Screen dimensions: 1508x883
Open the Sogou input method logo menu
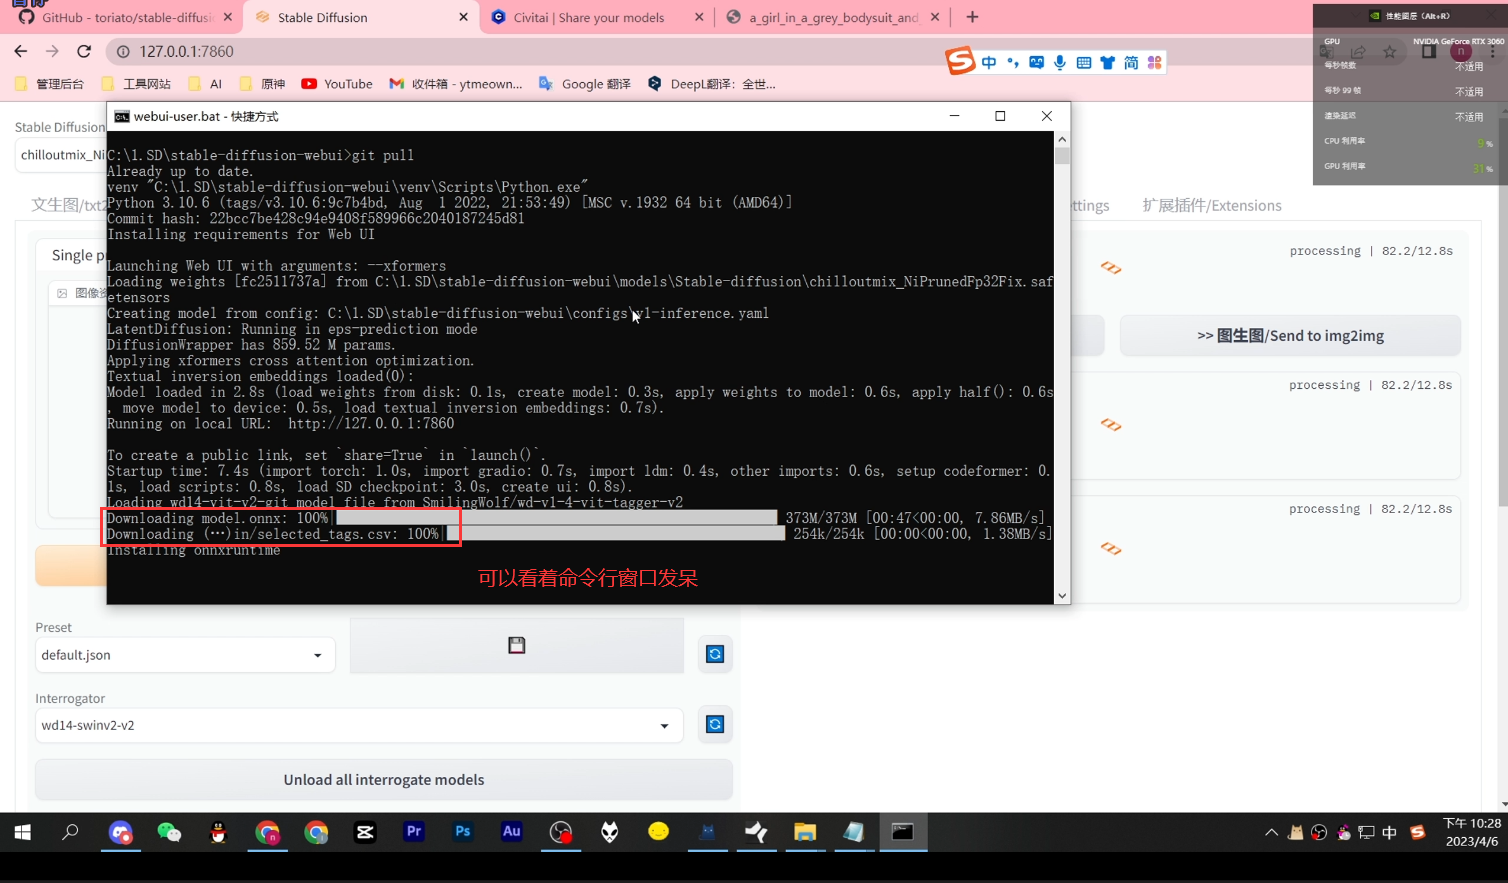click(x=960, y=61)
